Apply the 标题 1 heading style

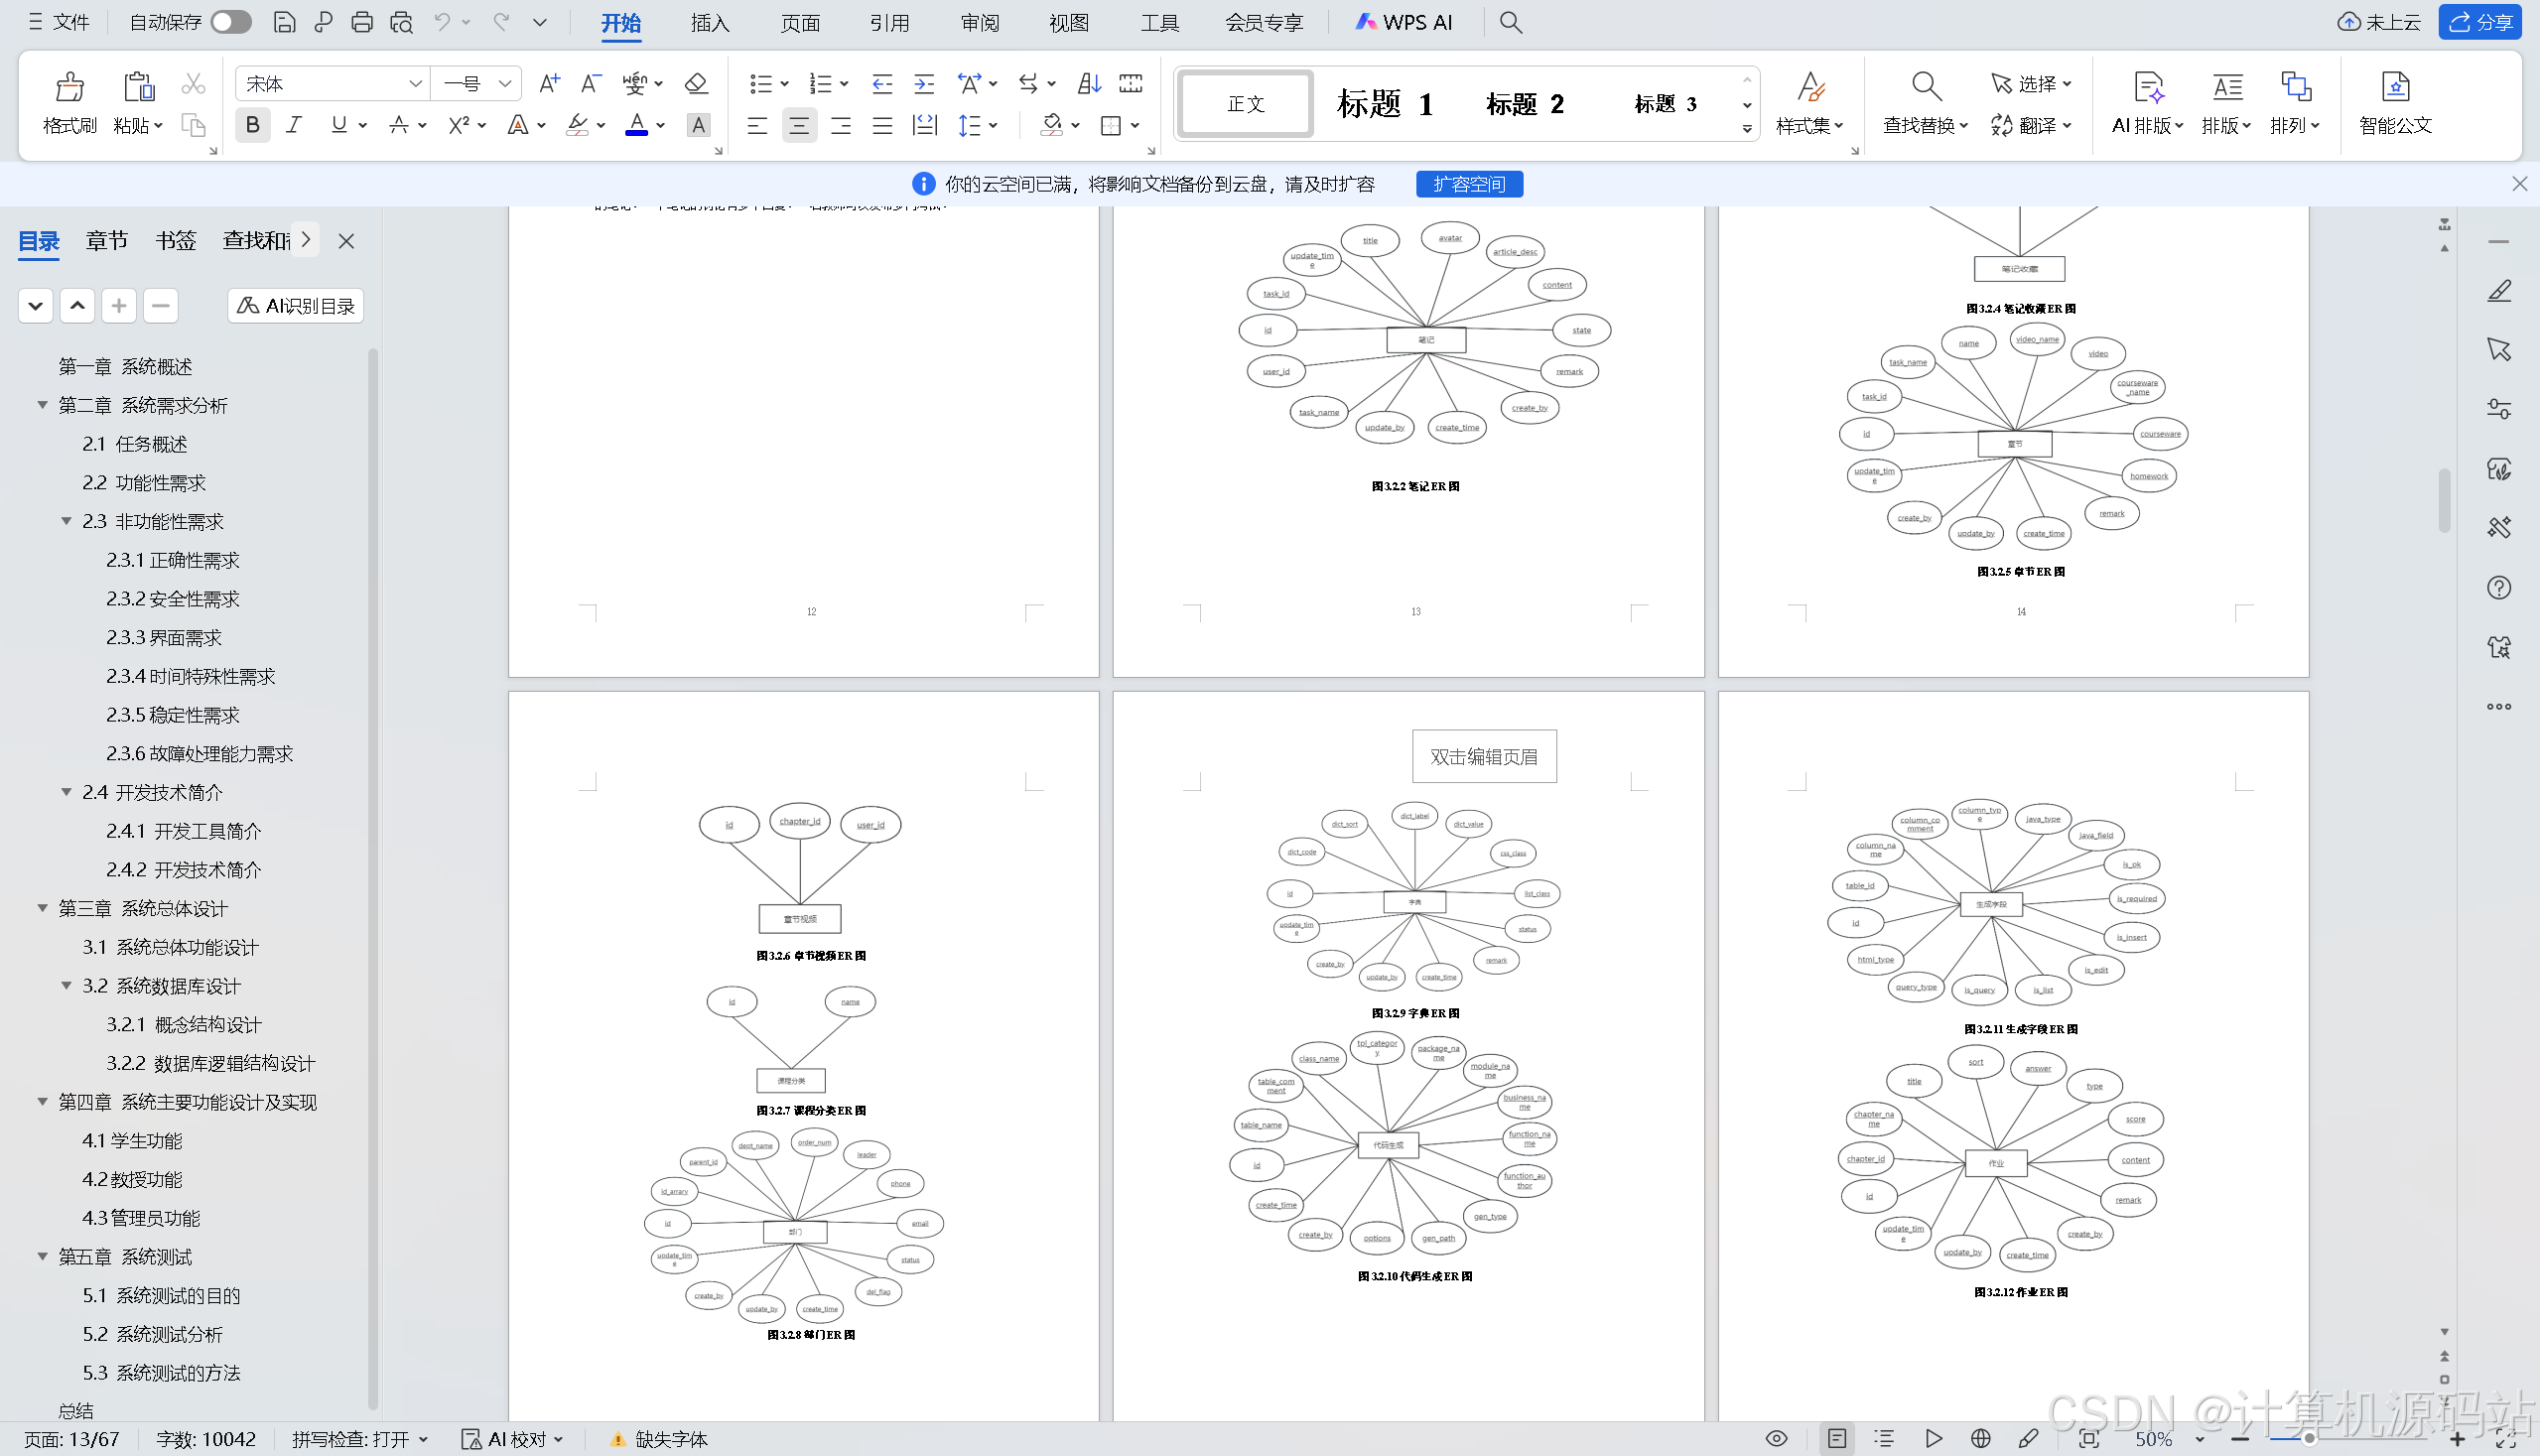(x=1384, y=104)
